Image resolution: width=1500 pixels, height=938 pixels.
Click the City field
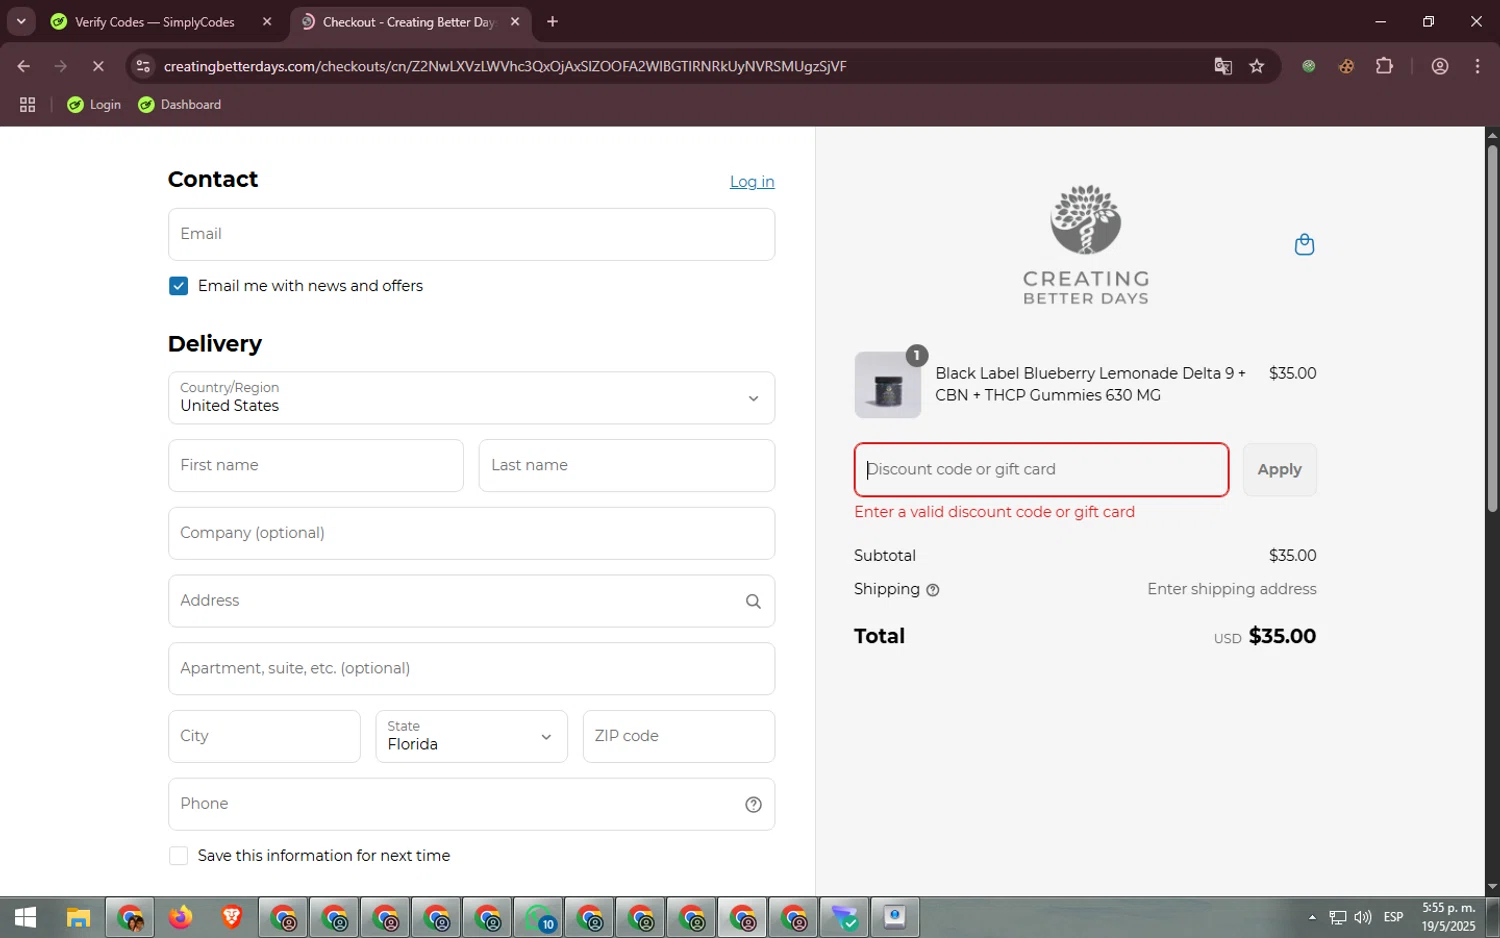pyautogui.click(x=264, y=737)
